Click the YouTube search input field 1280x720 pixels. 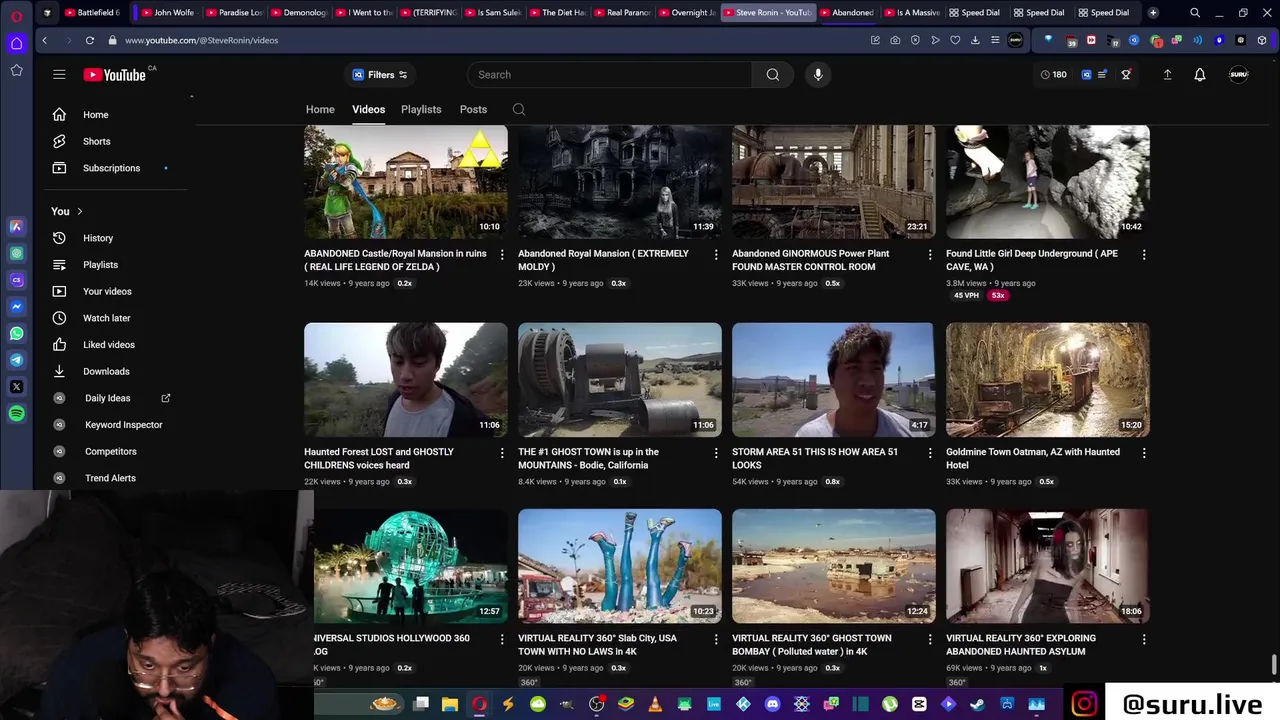pyautogui.click(x=610, y=74)
